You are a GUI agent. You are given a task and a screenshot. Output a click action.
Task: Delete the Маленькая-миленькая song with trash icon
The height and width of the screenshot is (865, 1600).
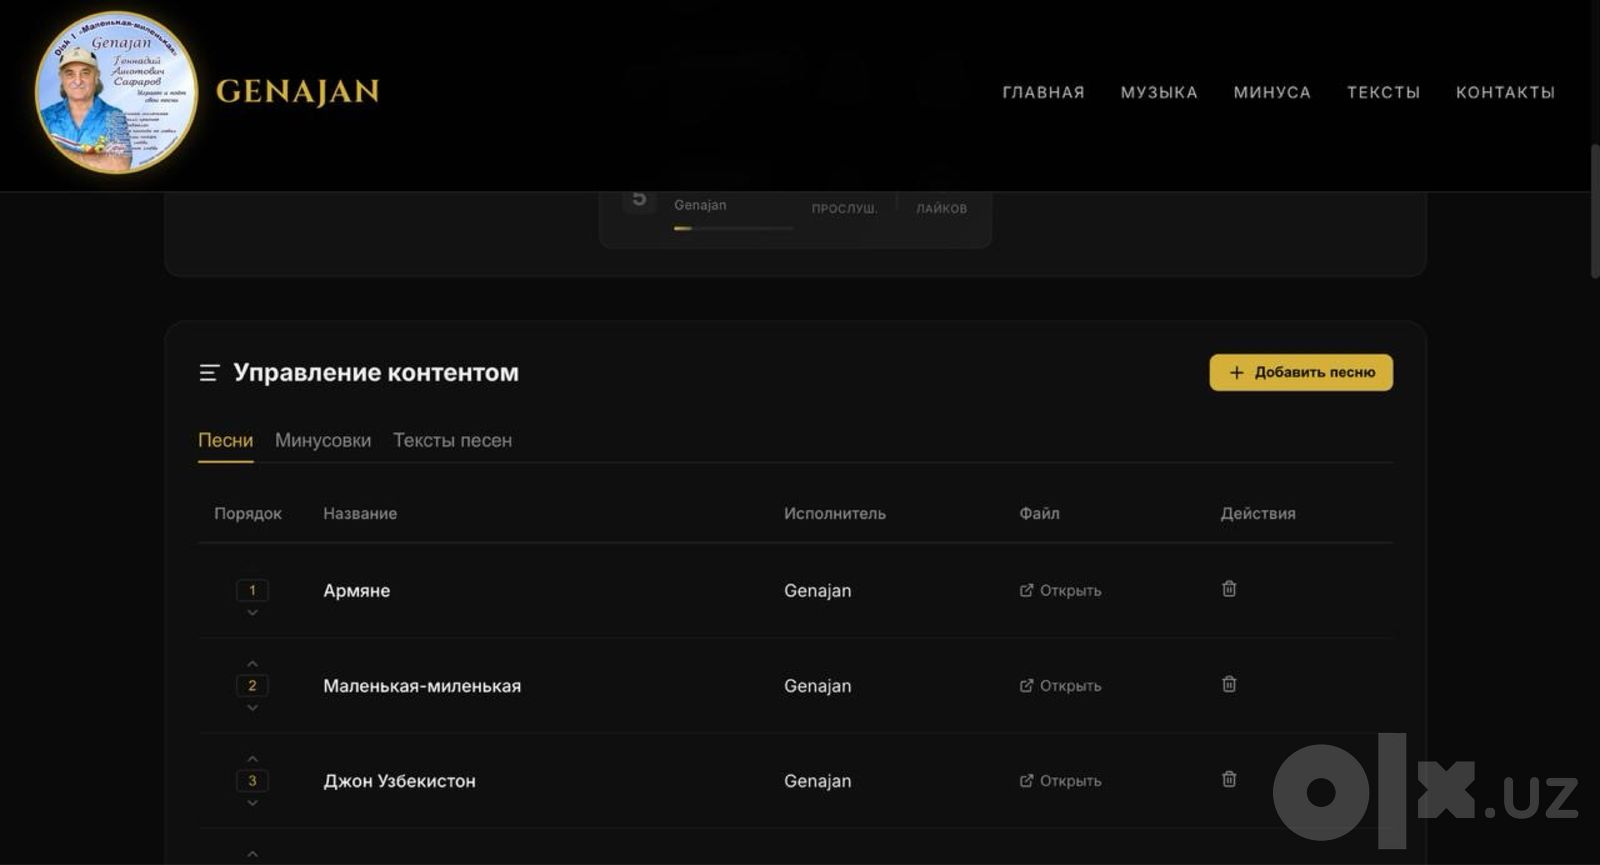[x=1229, y=684]
